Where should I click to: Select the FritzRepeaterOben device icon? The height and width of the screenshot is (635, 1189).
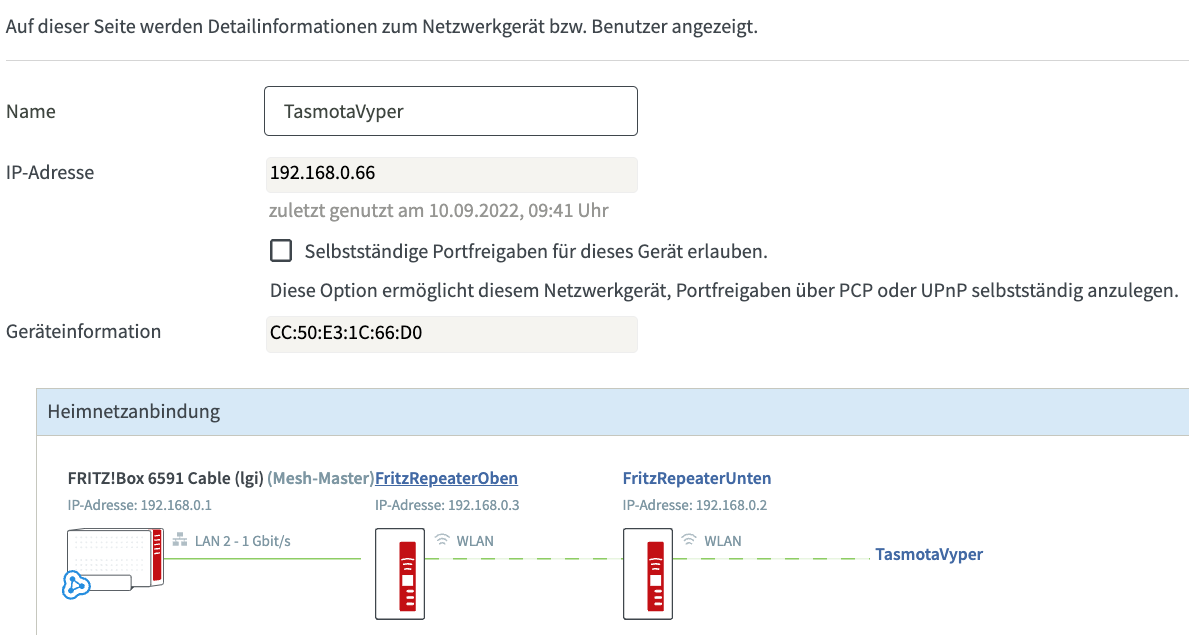[401, 573]
